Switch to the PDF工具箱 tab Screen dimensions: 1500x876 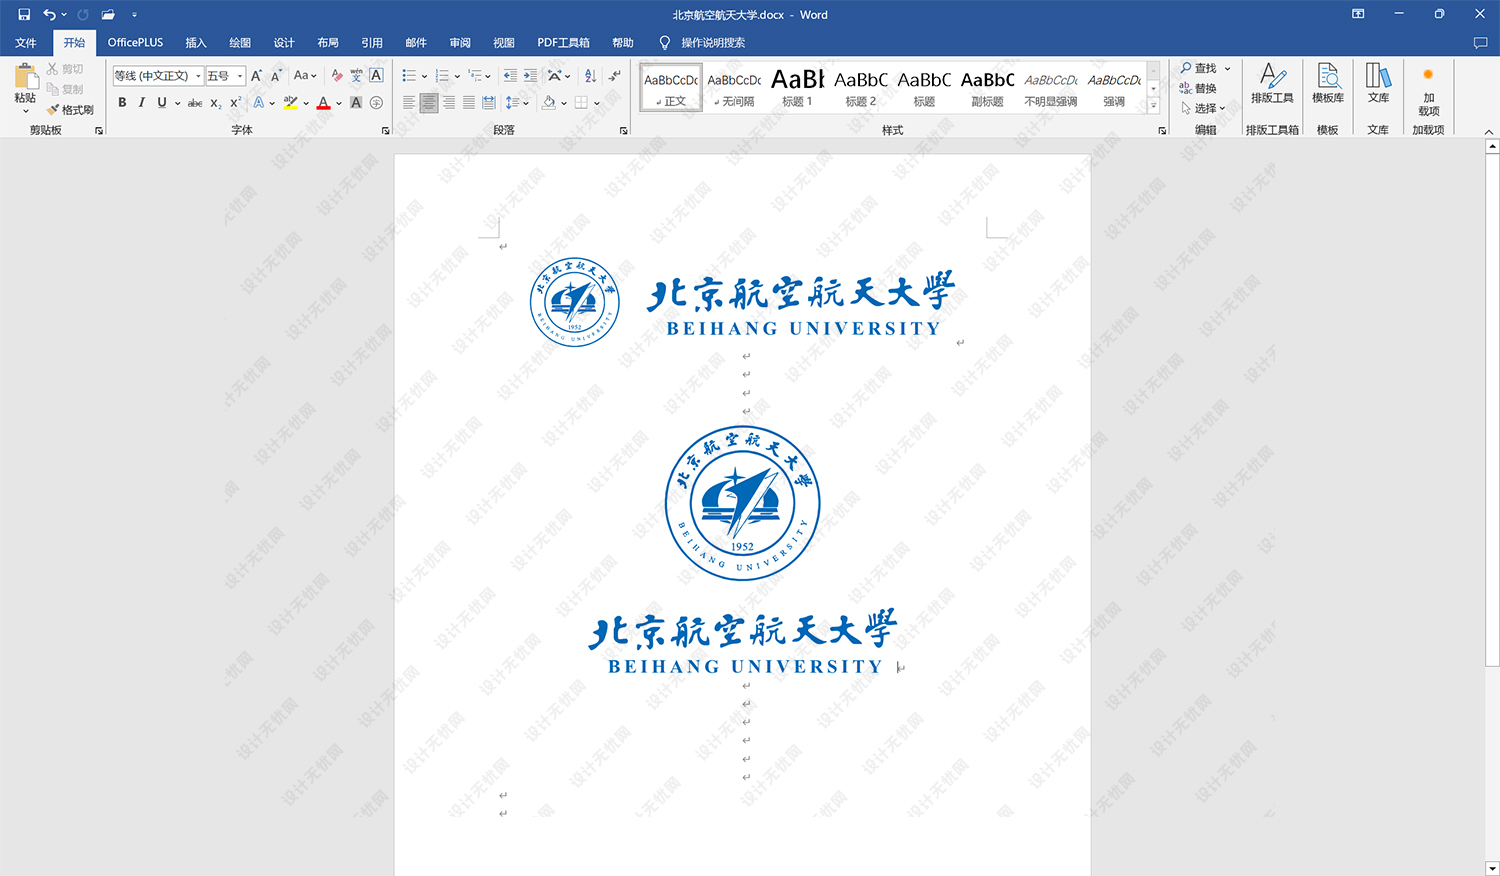[x=564, y=43]
